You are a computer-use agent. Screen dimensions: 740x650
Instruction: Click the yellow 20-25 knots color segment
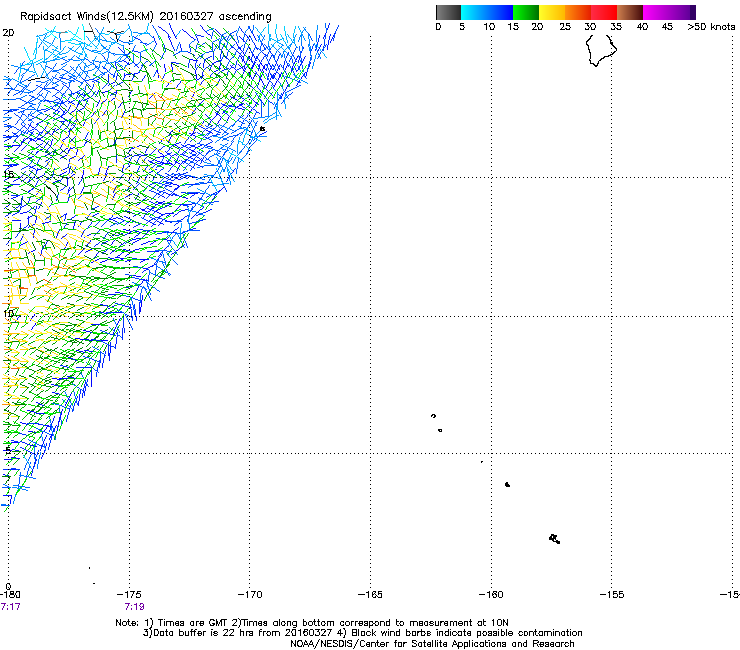(552, 12)
